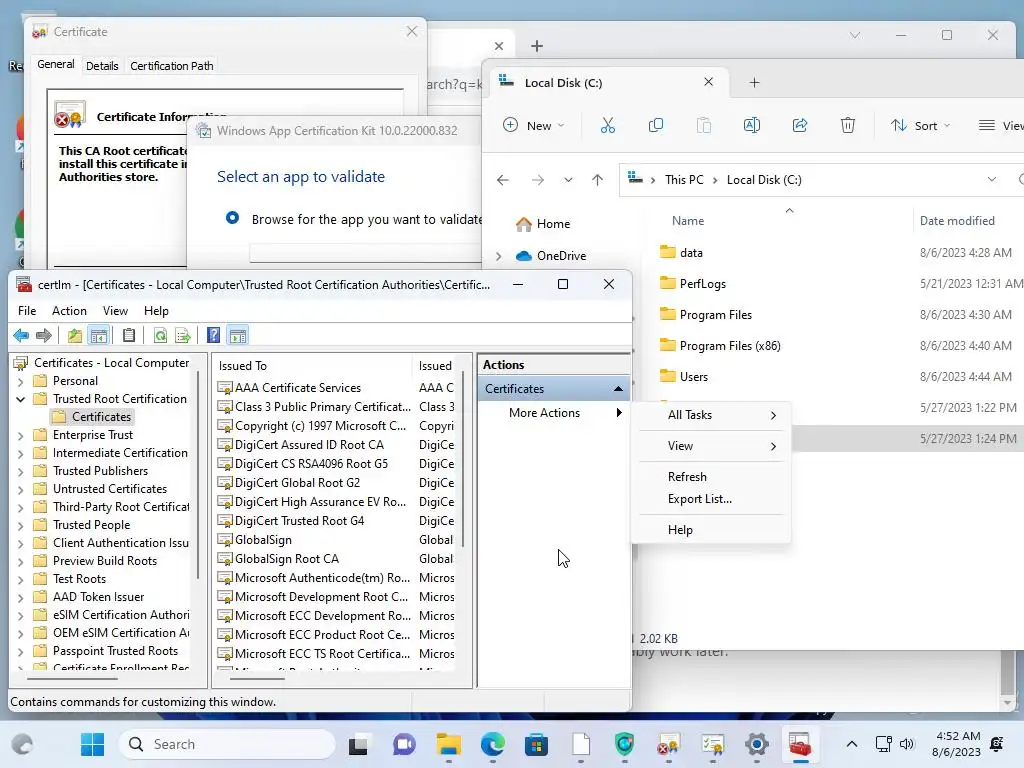Toggle Show/Hide Action Pane icon
The image size is (1024, 768).
coord(238,336)
